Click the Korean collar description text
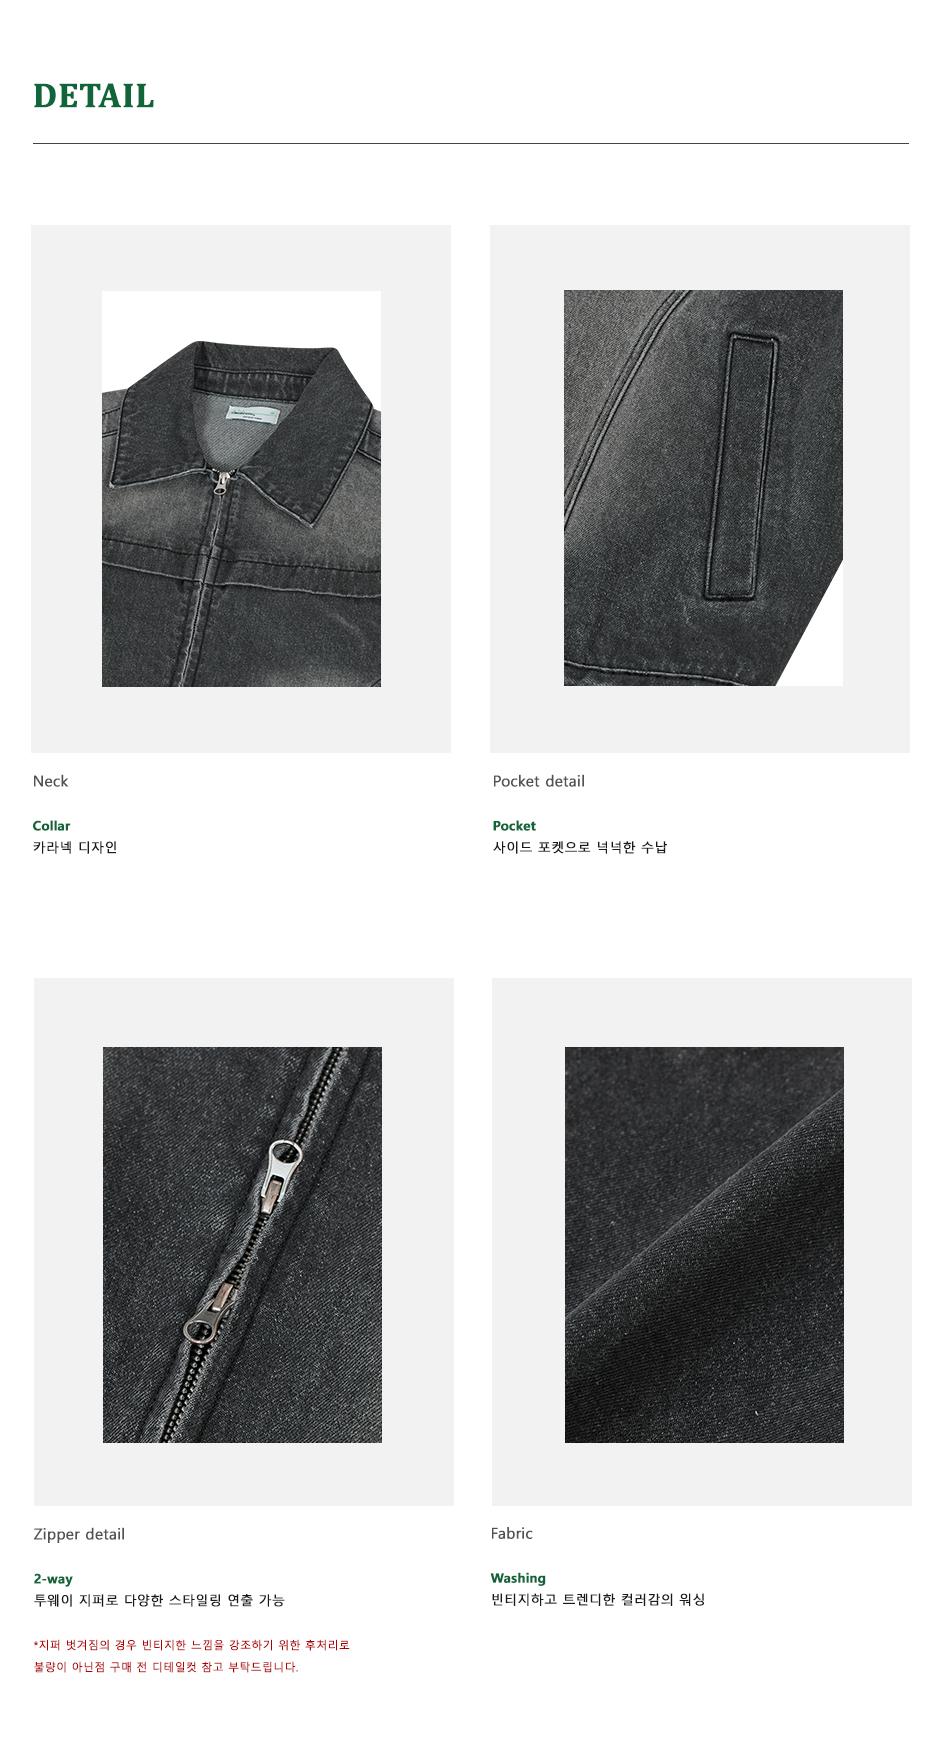This screenshot has height=1741, width=950. pos(75,847)
